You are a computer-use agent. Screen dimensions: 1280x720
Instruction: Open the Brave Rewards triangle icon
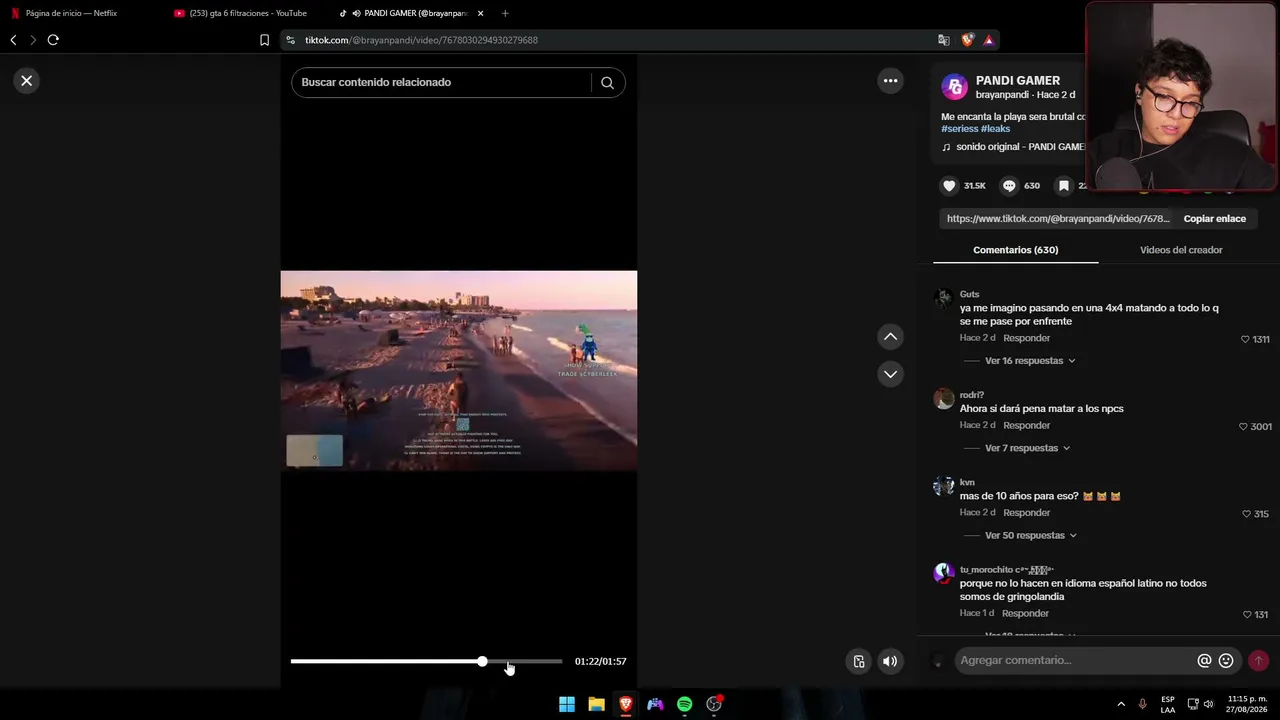[x=989, y=40]
